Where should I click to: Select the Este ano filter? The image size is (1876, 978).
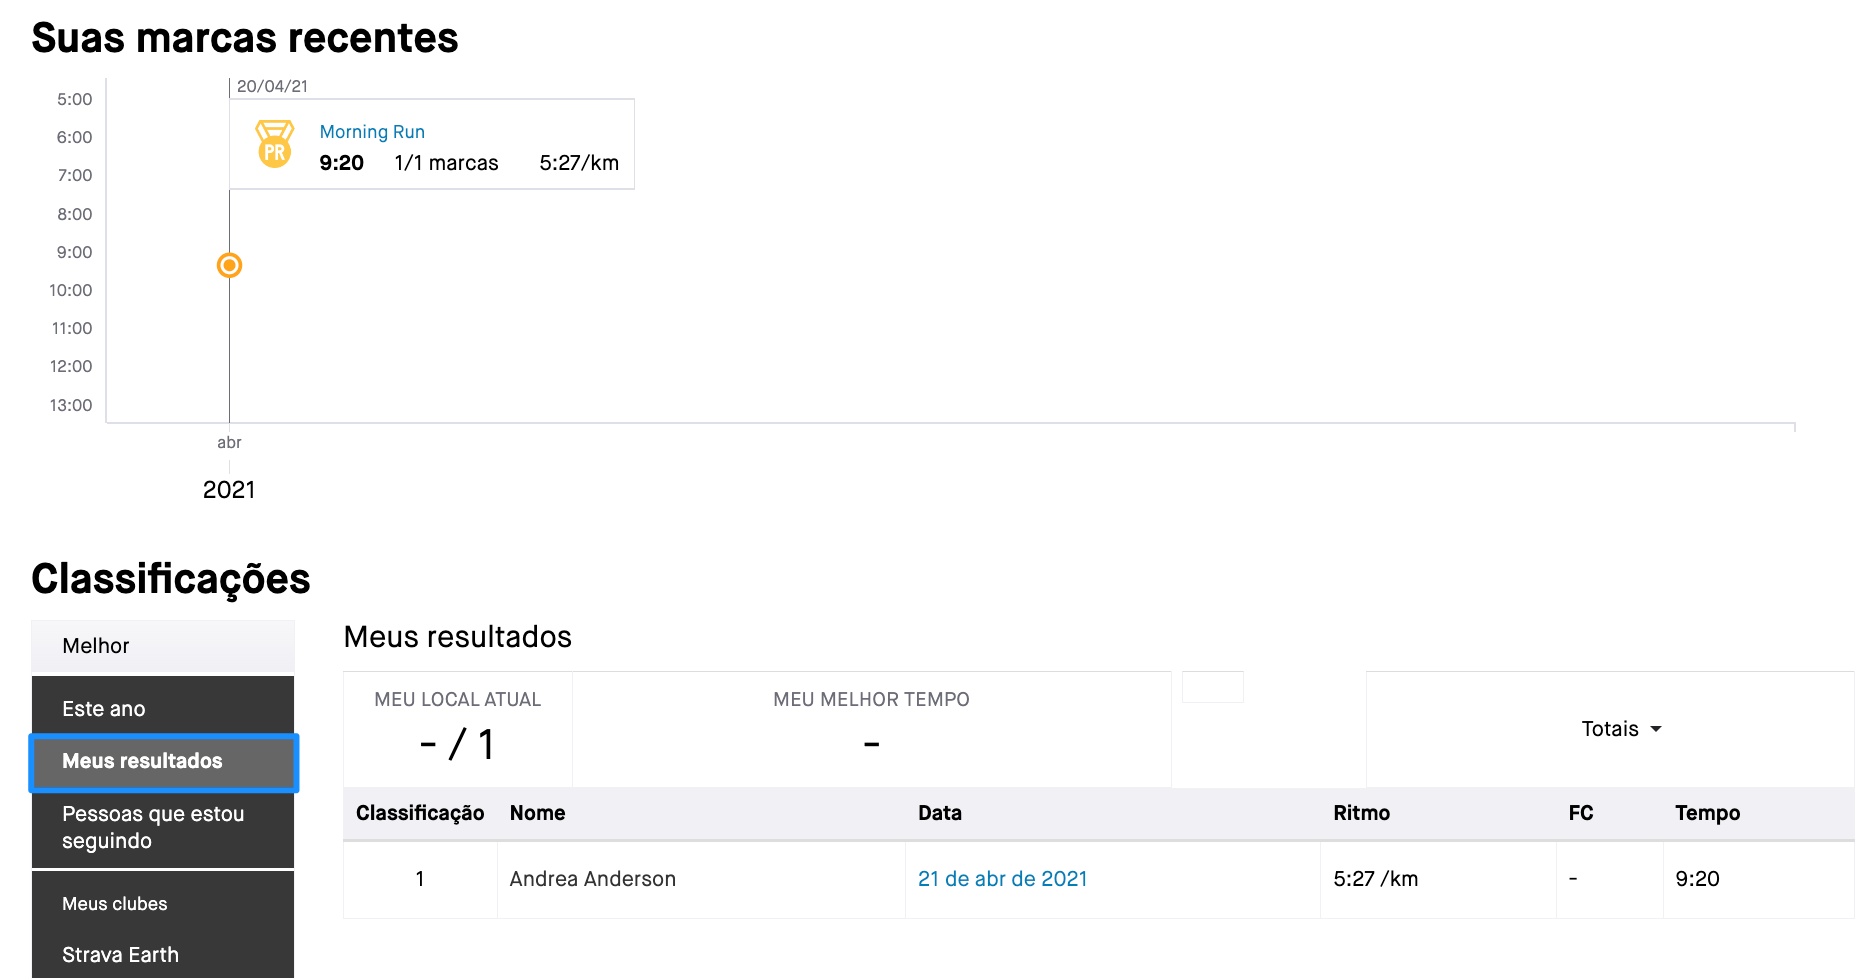[x=163, y=708]
